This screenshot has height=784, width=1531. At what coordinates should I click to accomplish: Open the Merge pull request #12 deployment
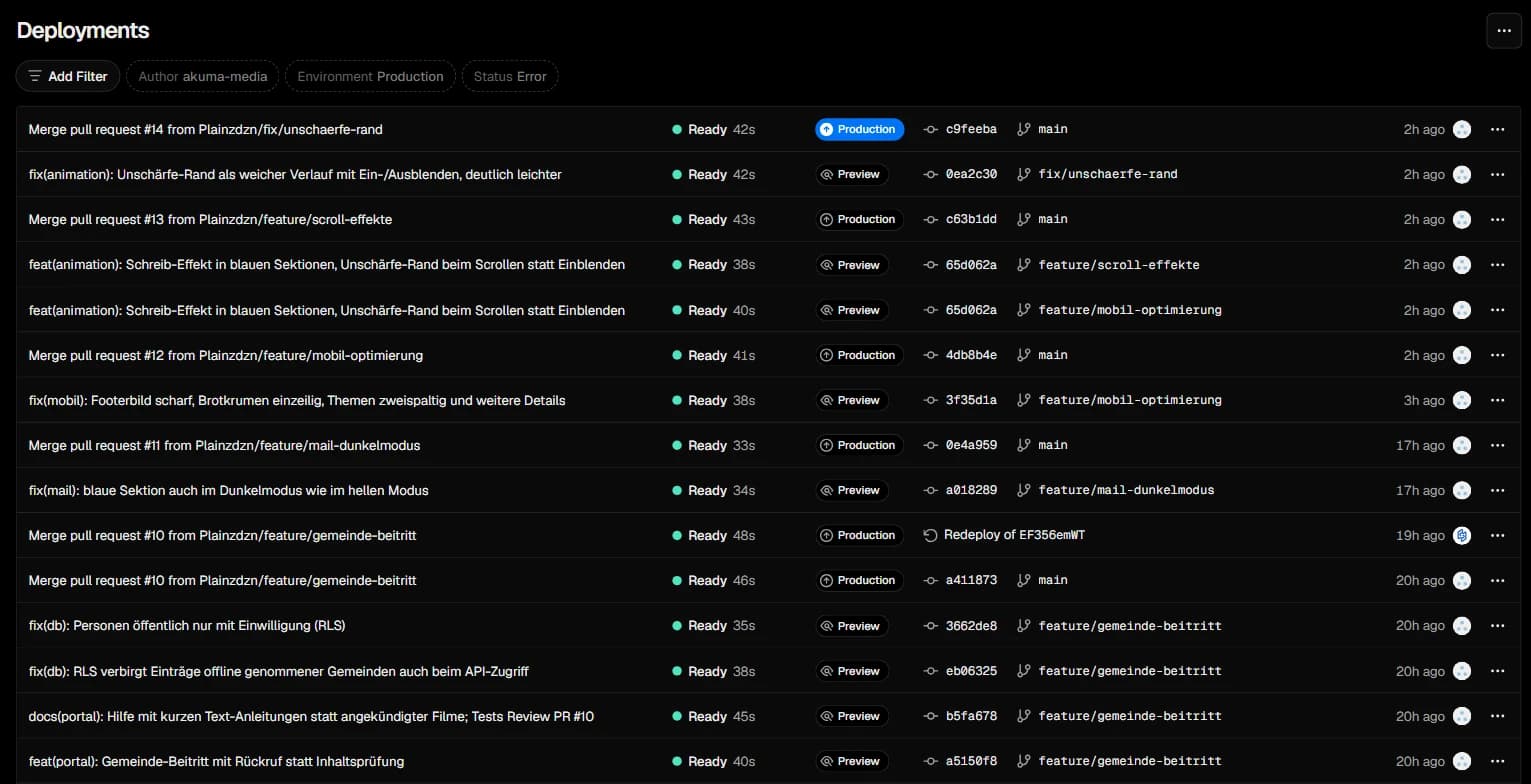[x=225, y=355]
